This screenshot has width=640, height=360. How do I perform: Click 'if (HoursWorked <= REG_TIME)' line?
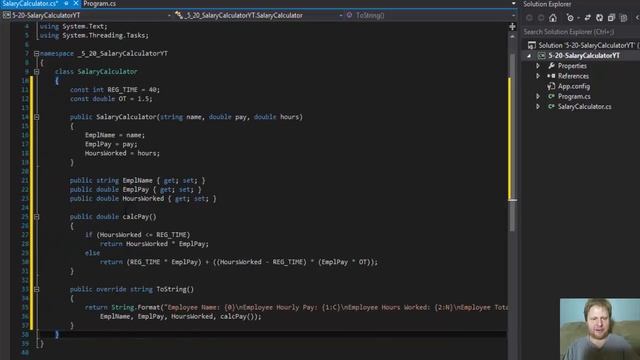tap(138, 235)
